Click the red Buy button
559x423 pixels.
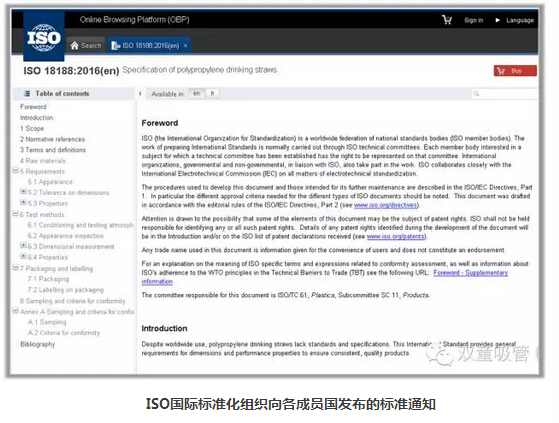pyautogui.click(x=515, y=71)
